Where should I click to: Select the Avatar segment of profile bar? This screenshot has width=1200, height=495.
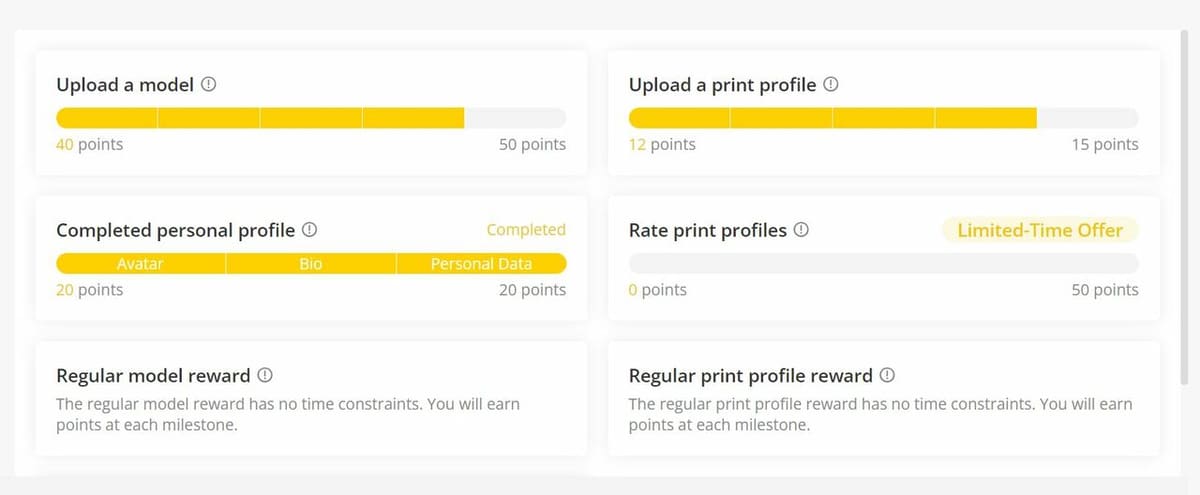click(x=140, y=264)
